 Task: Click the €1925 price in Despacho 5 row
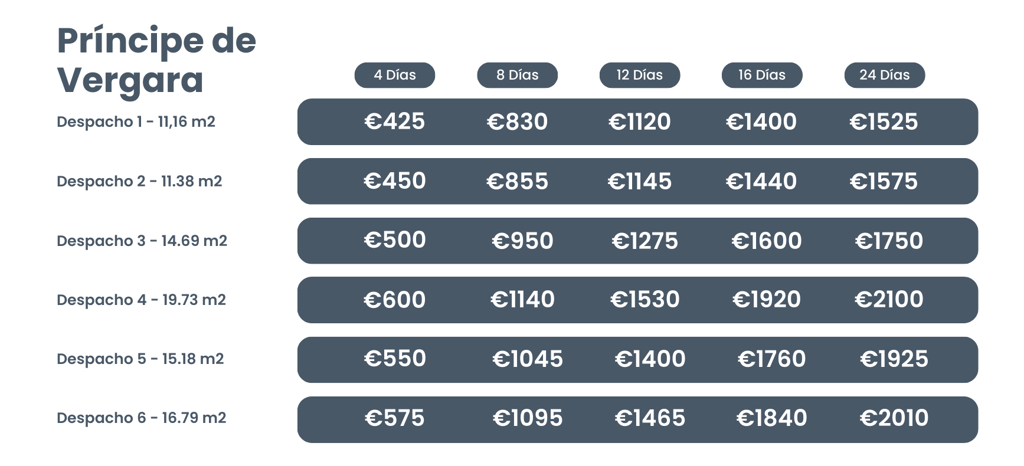[893, 359]
